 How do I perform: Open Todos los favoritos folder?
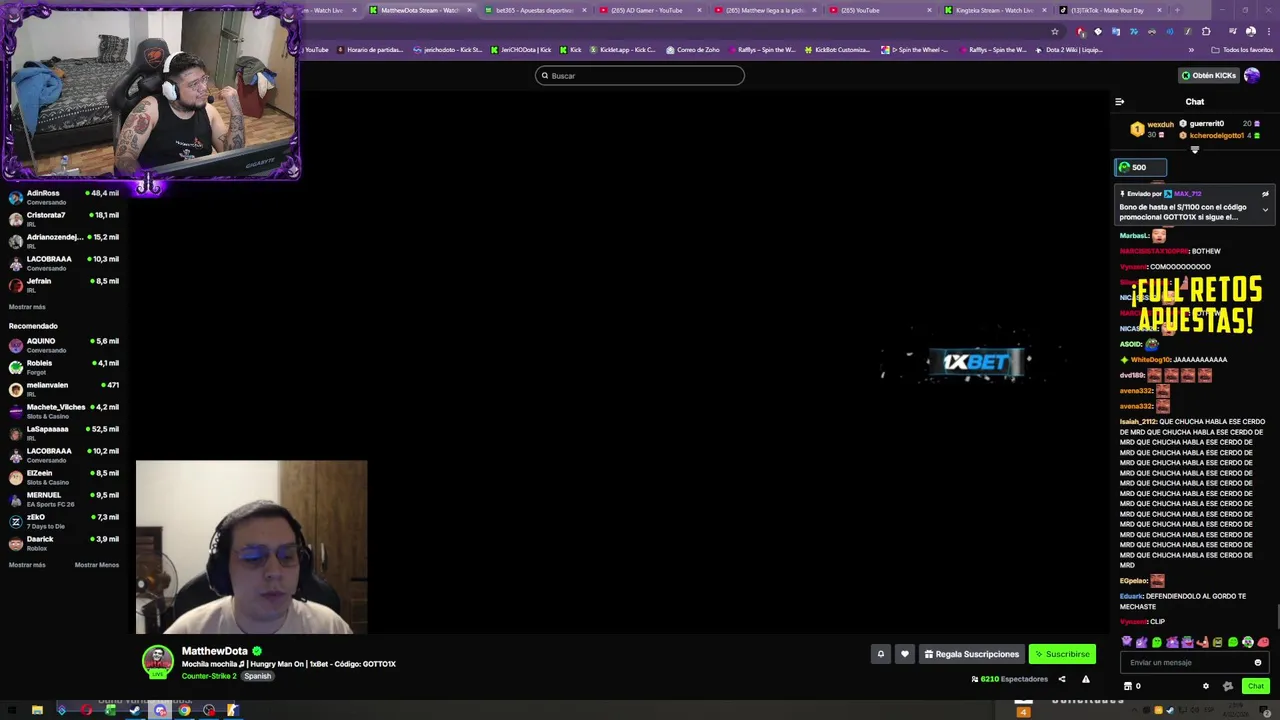1241,50
